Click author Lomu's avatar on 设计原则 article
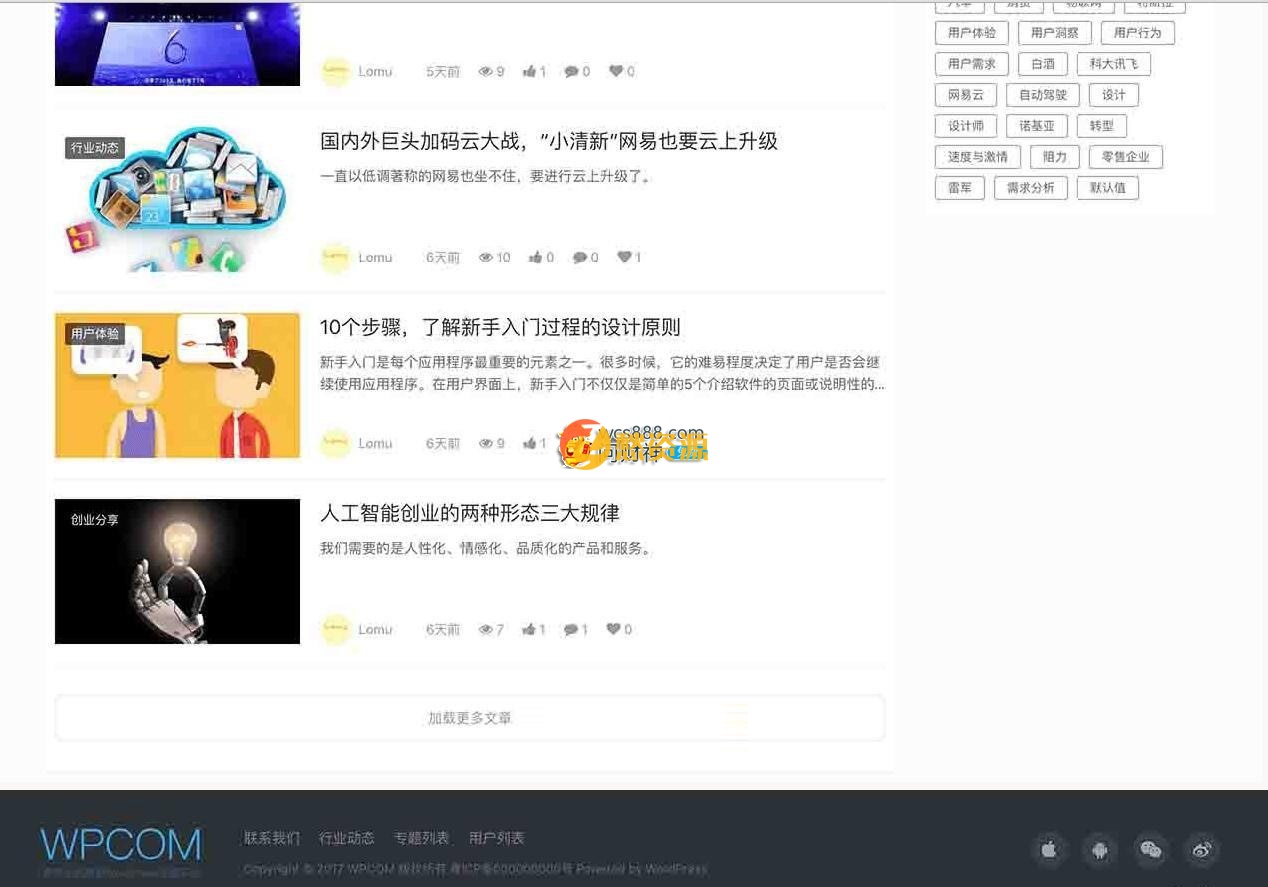1268x887 pixels. [336, 443]
